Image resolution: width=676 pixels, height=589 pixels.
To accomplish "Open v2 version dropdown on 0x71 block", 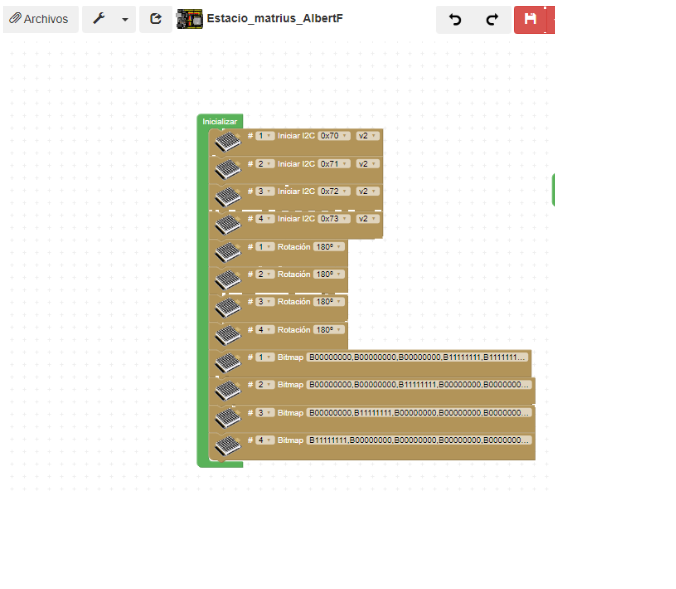I will tap(367, 163).
